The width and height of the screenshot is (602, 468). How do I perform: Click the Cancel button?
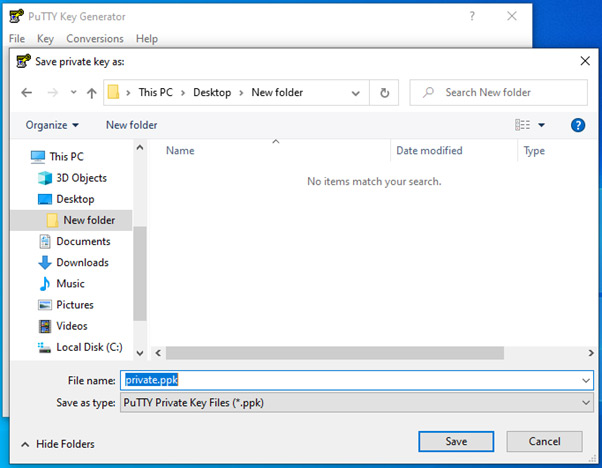(544, 442)
